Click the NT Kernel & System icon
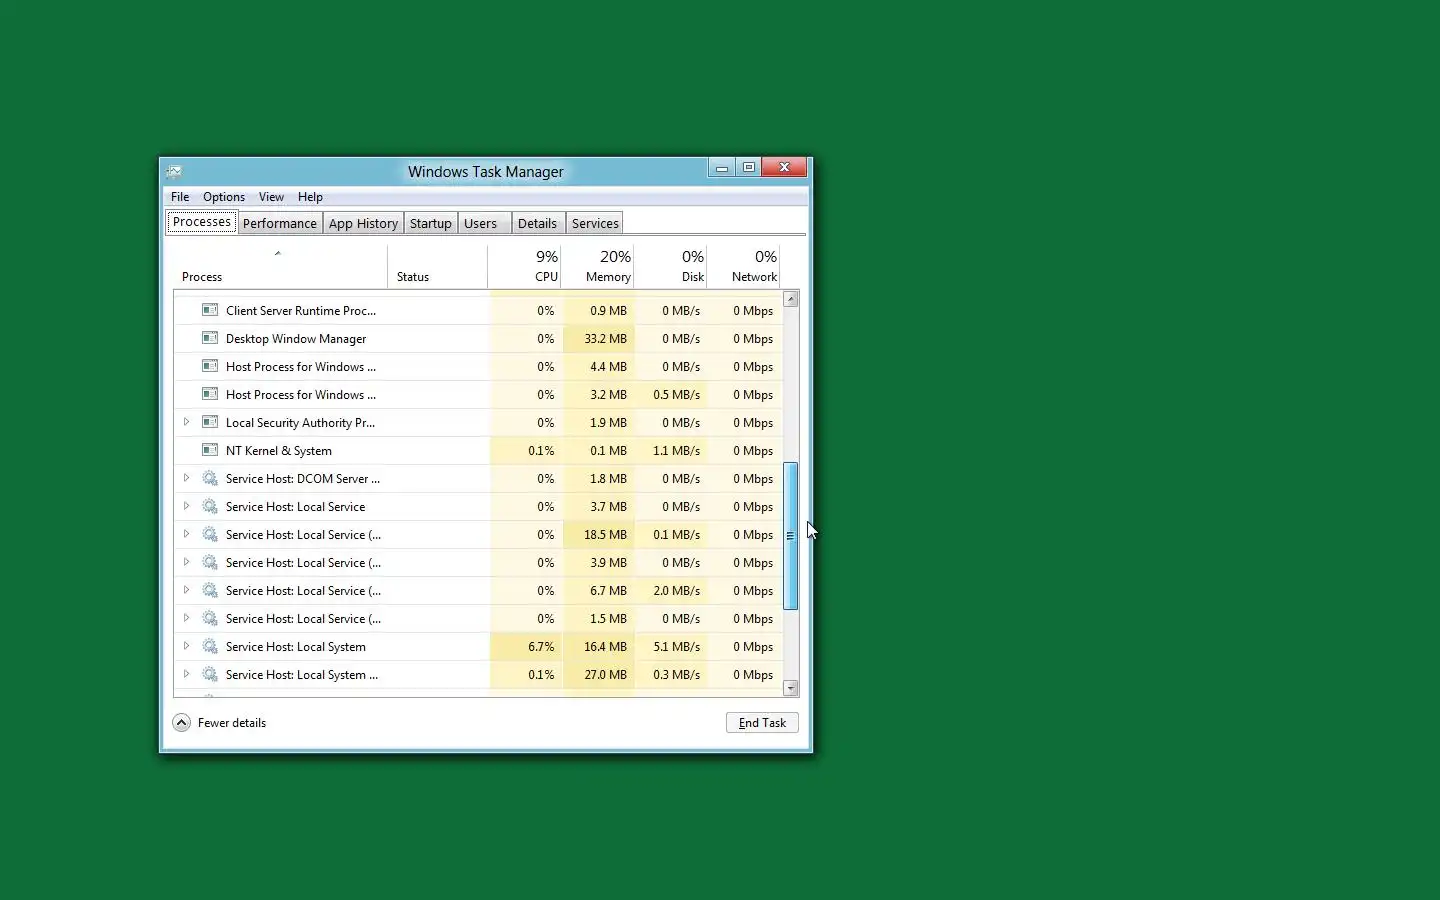This screenshot has height=900, width=1440. pyautogui.click(x=210, y=450)
